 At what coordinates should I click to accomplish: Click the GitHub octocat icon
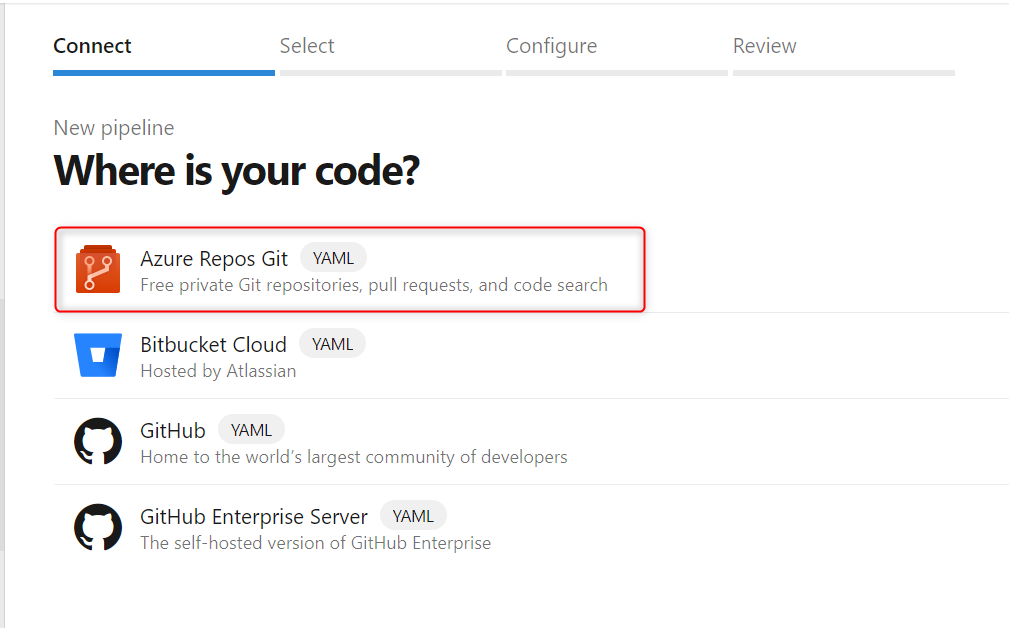tap(98, 441)
